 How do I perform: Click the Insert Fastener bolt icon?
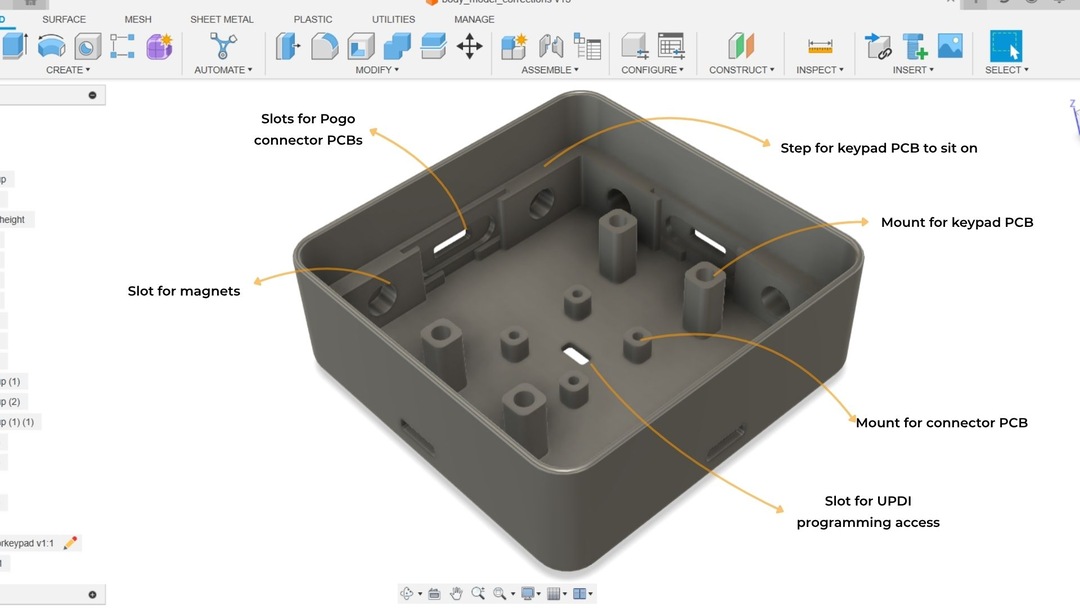click(x=915, y=47)
